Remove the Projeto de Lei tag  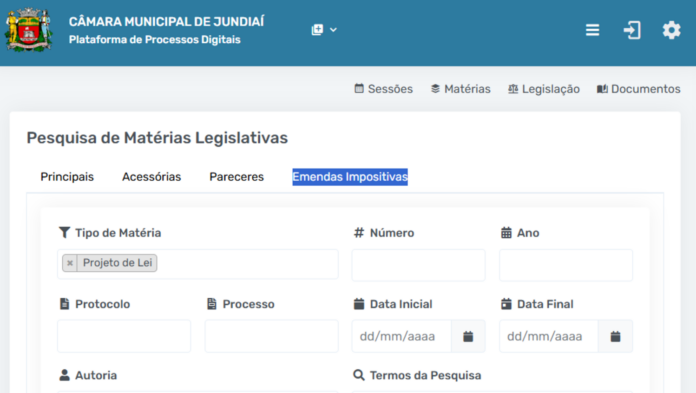70,263
